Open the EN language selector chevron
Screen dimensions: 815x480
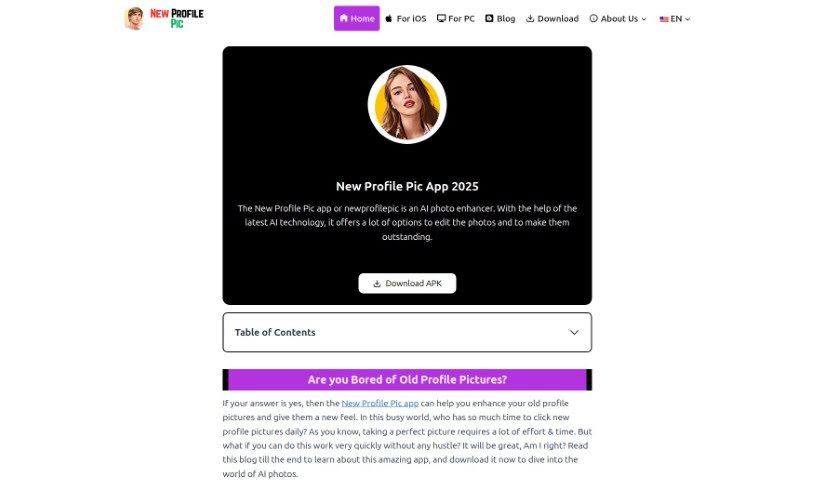tap(688, 19)
